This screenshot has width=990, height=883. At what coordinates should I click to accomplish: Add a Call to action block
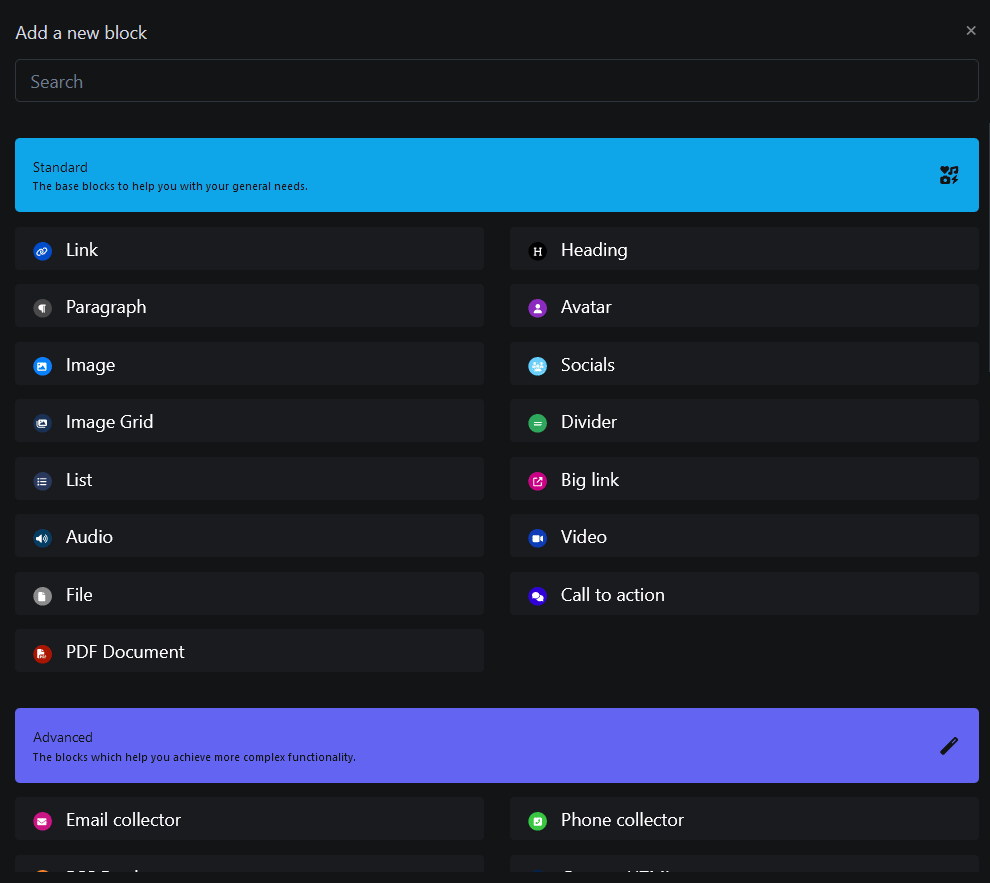(743, 595)
